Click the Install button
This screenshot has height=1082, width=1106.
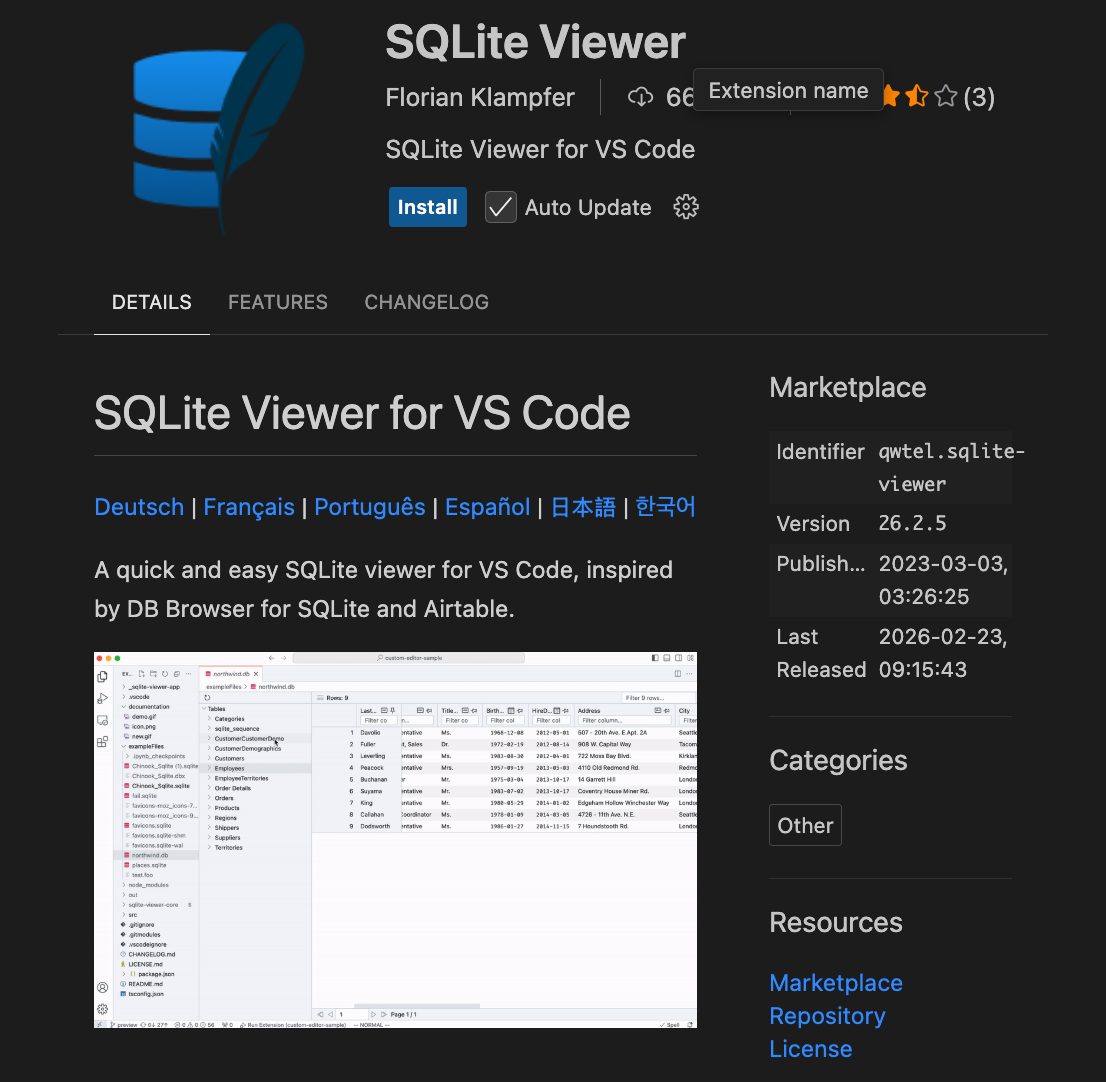pos(427,207)
